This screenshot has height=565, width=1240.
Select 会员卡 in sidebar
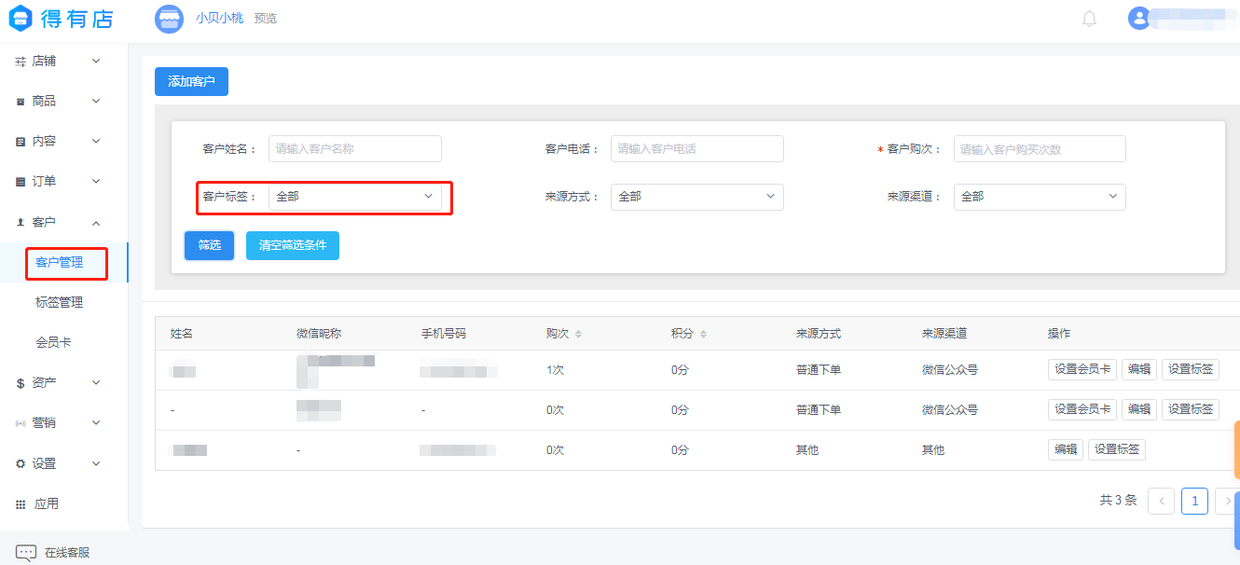53,343
